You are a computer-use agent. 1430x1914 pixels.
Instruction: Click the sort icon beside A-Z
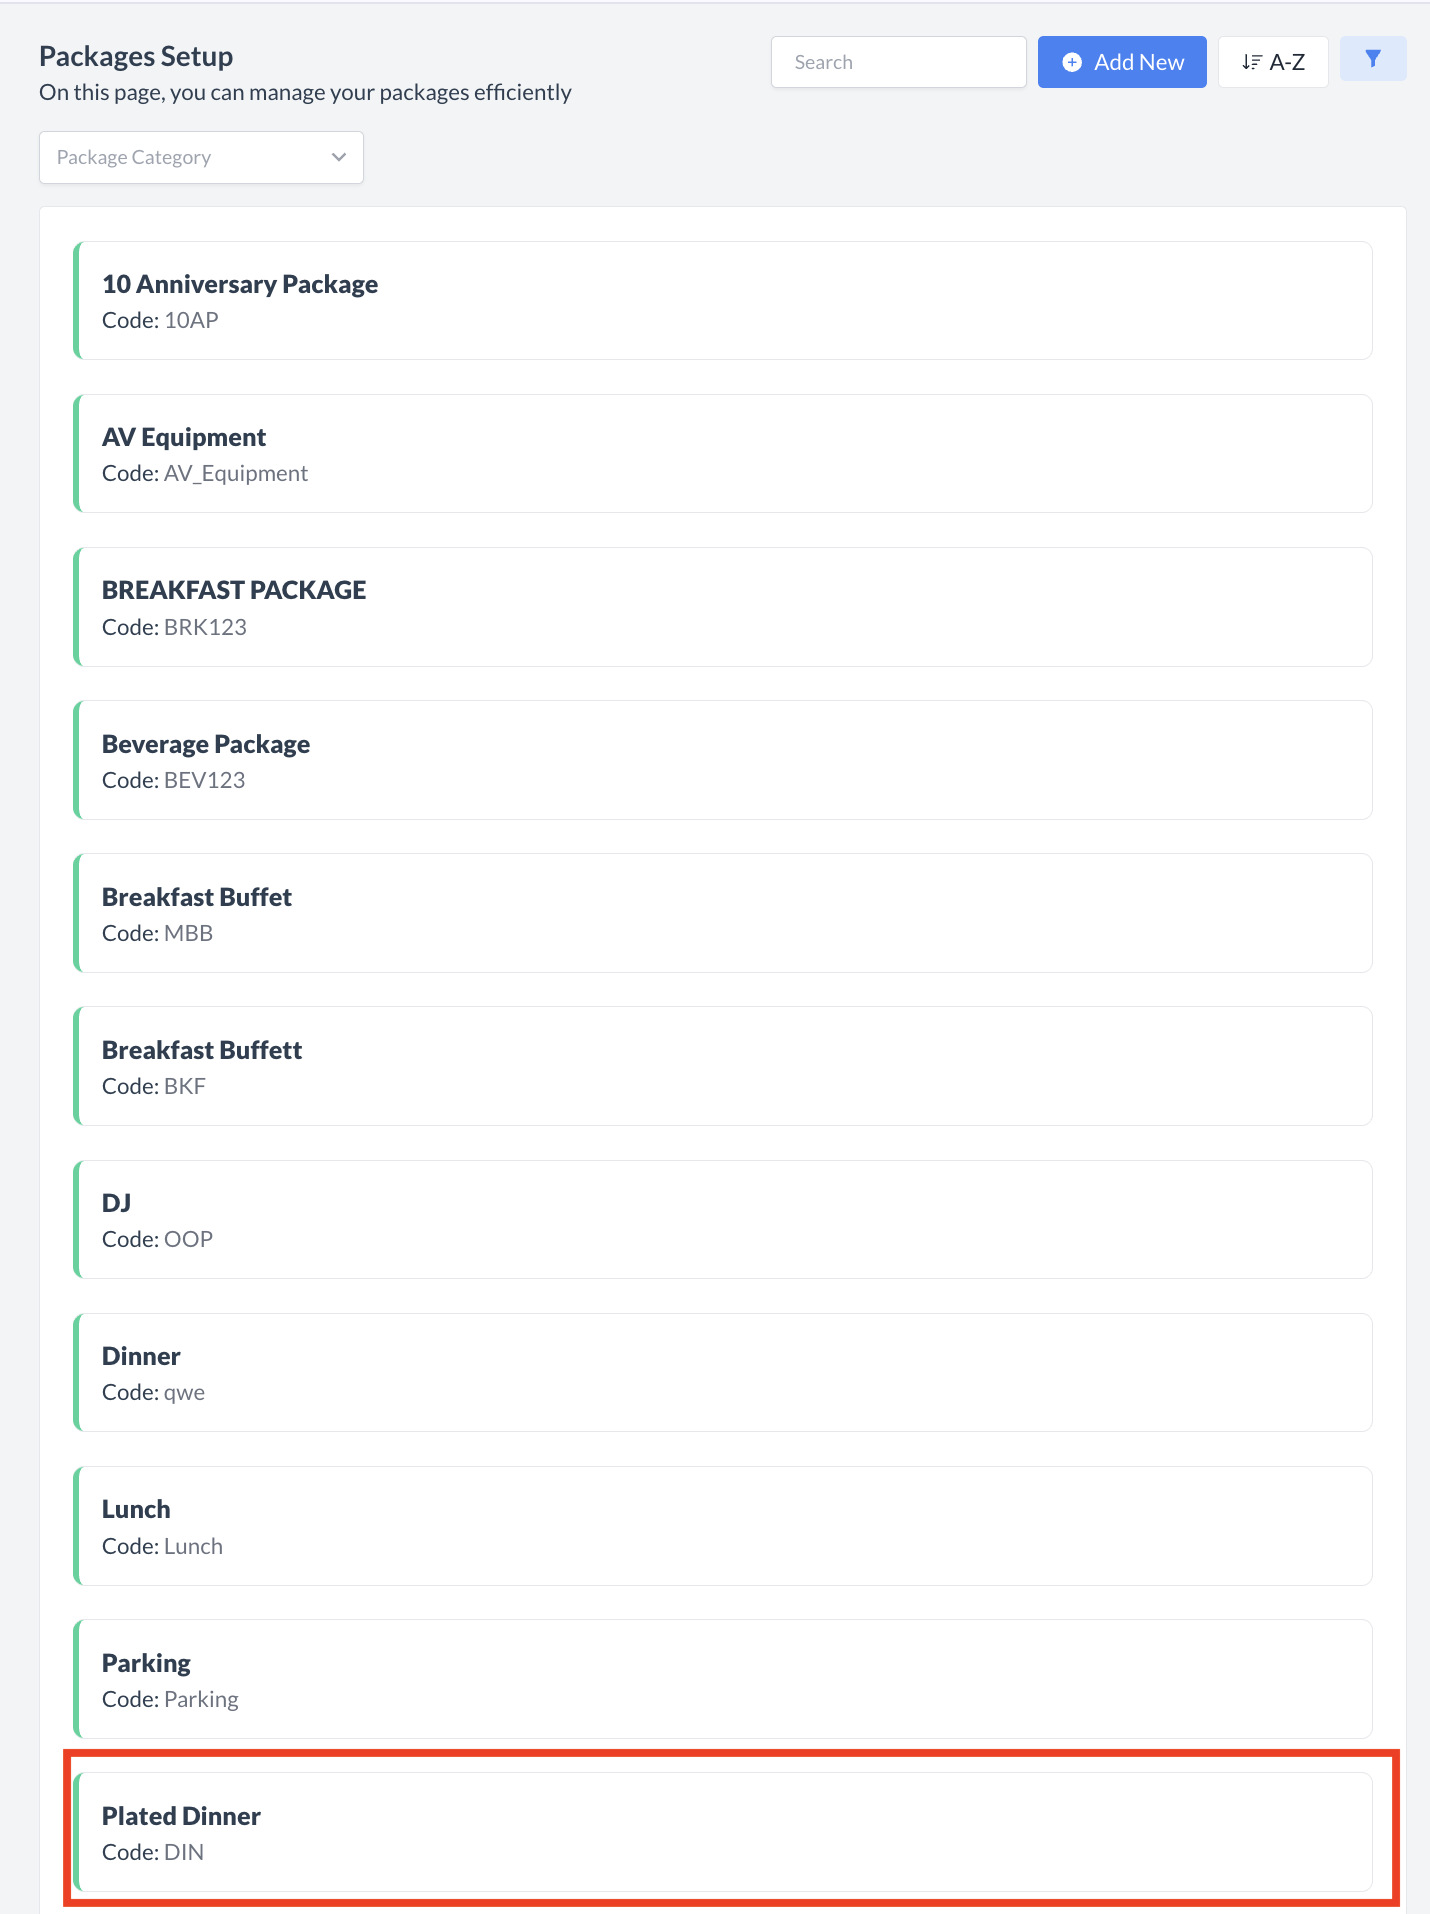pos(1251,62)
